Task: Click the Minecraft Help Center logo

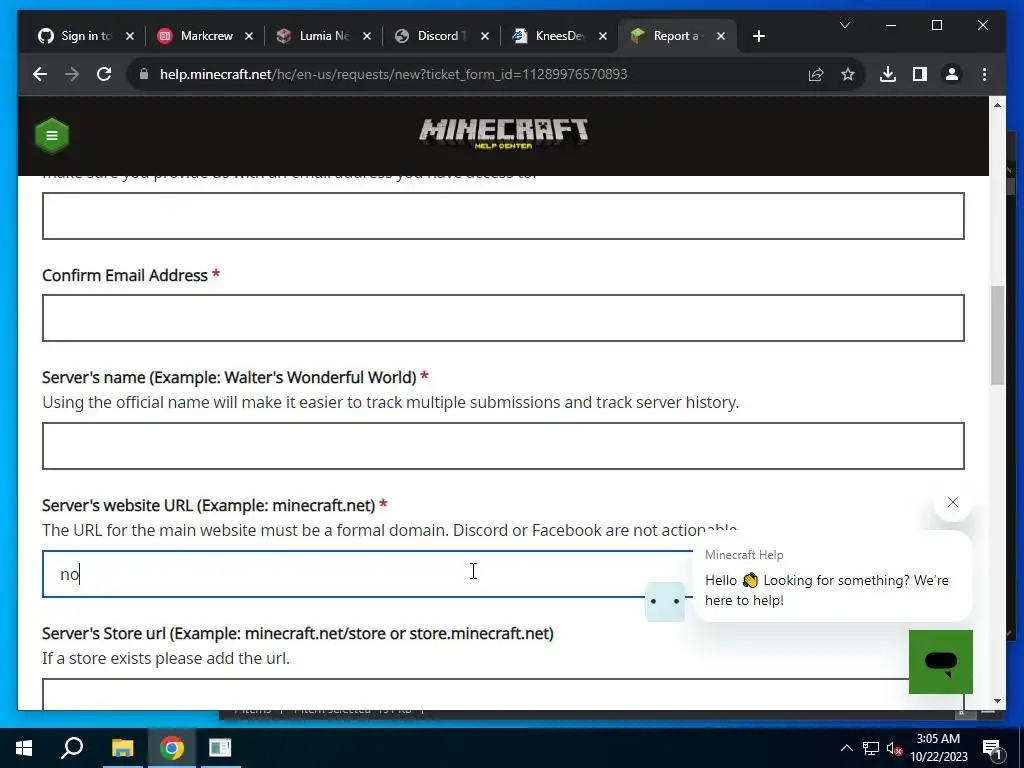Action: 504,133
